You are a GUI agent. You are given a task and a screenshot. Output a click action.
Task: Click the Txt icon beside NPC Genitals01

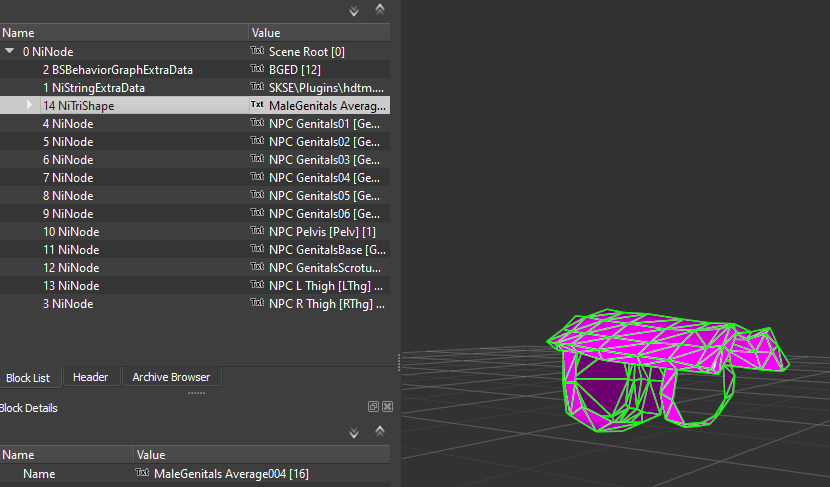257,123
